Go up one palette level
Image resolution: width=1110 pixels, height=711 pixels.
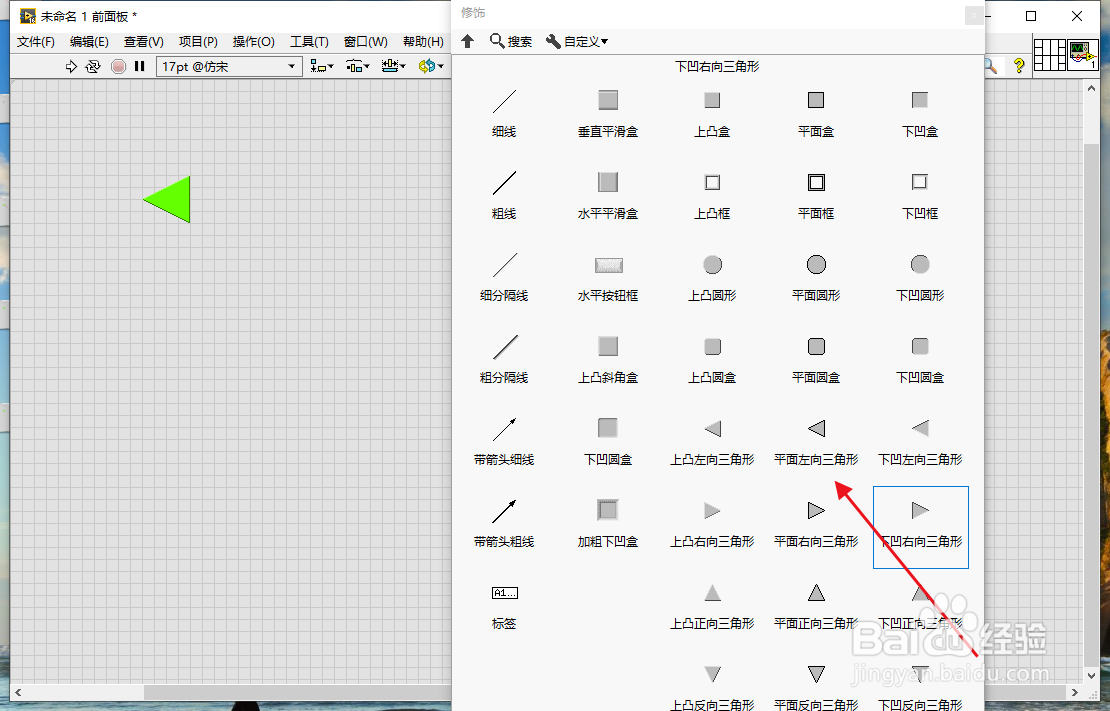pos(467,41)
